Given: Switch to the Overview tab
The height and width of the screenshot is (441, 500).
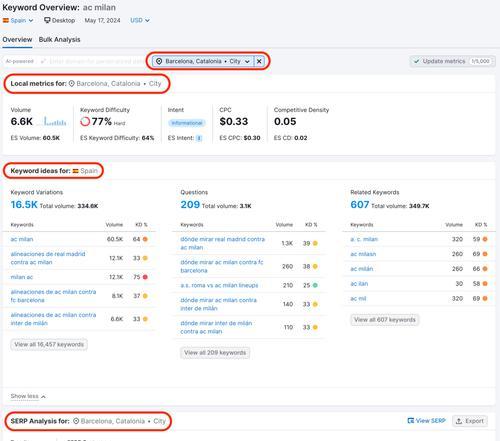Looking at the screenshot, I should click(x=17, y=39).
